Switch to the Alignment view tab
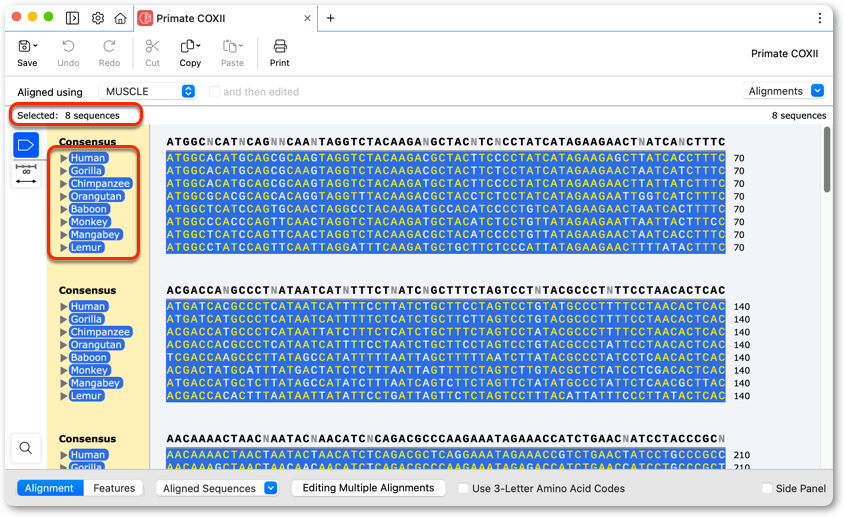 point(50,488)
